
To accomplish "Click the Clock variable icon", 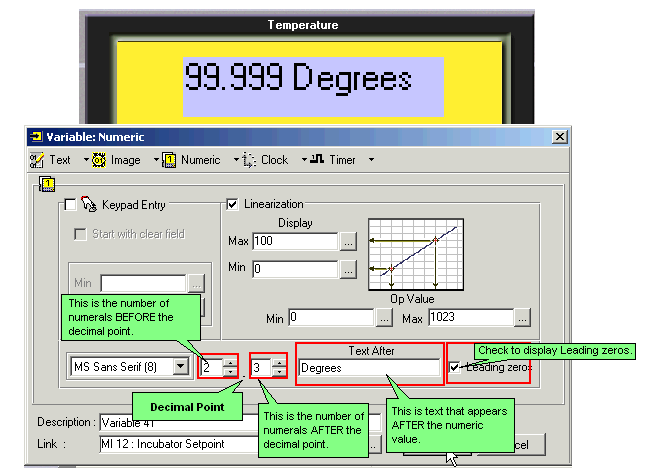I will click(249, 160).
